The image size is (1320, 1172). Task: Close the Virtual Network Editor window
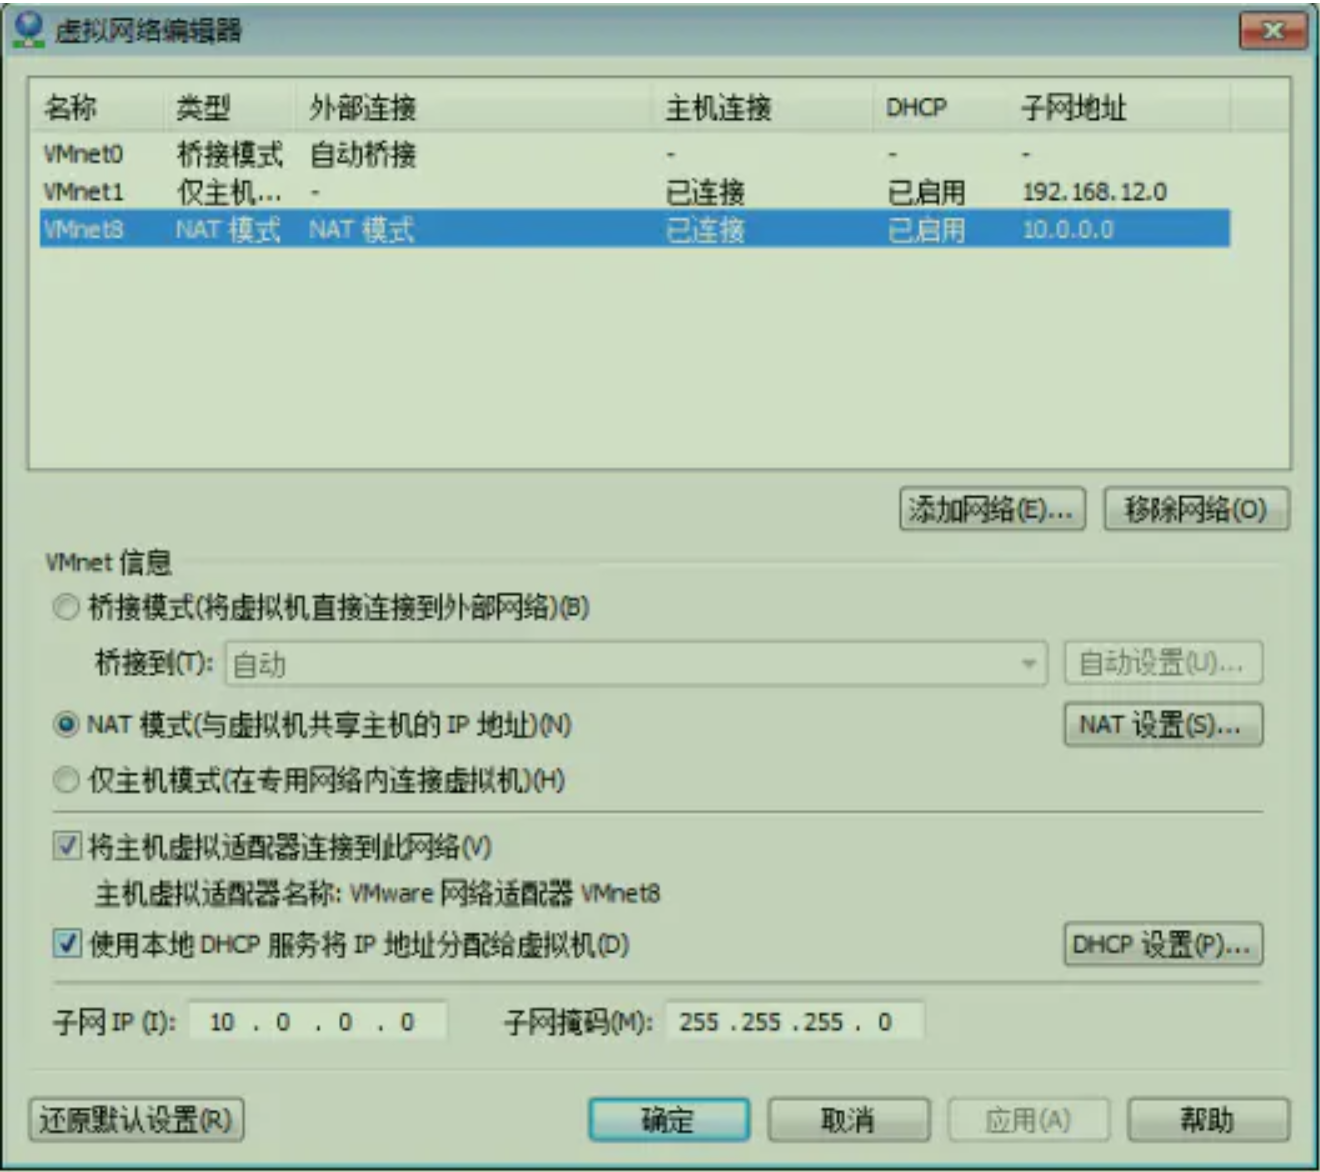pos(1273,31)
